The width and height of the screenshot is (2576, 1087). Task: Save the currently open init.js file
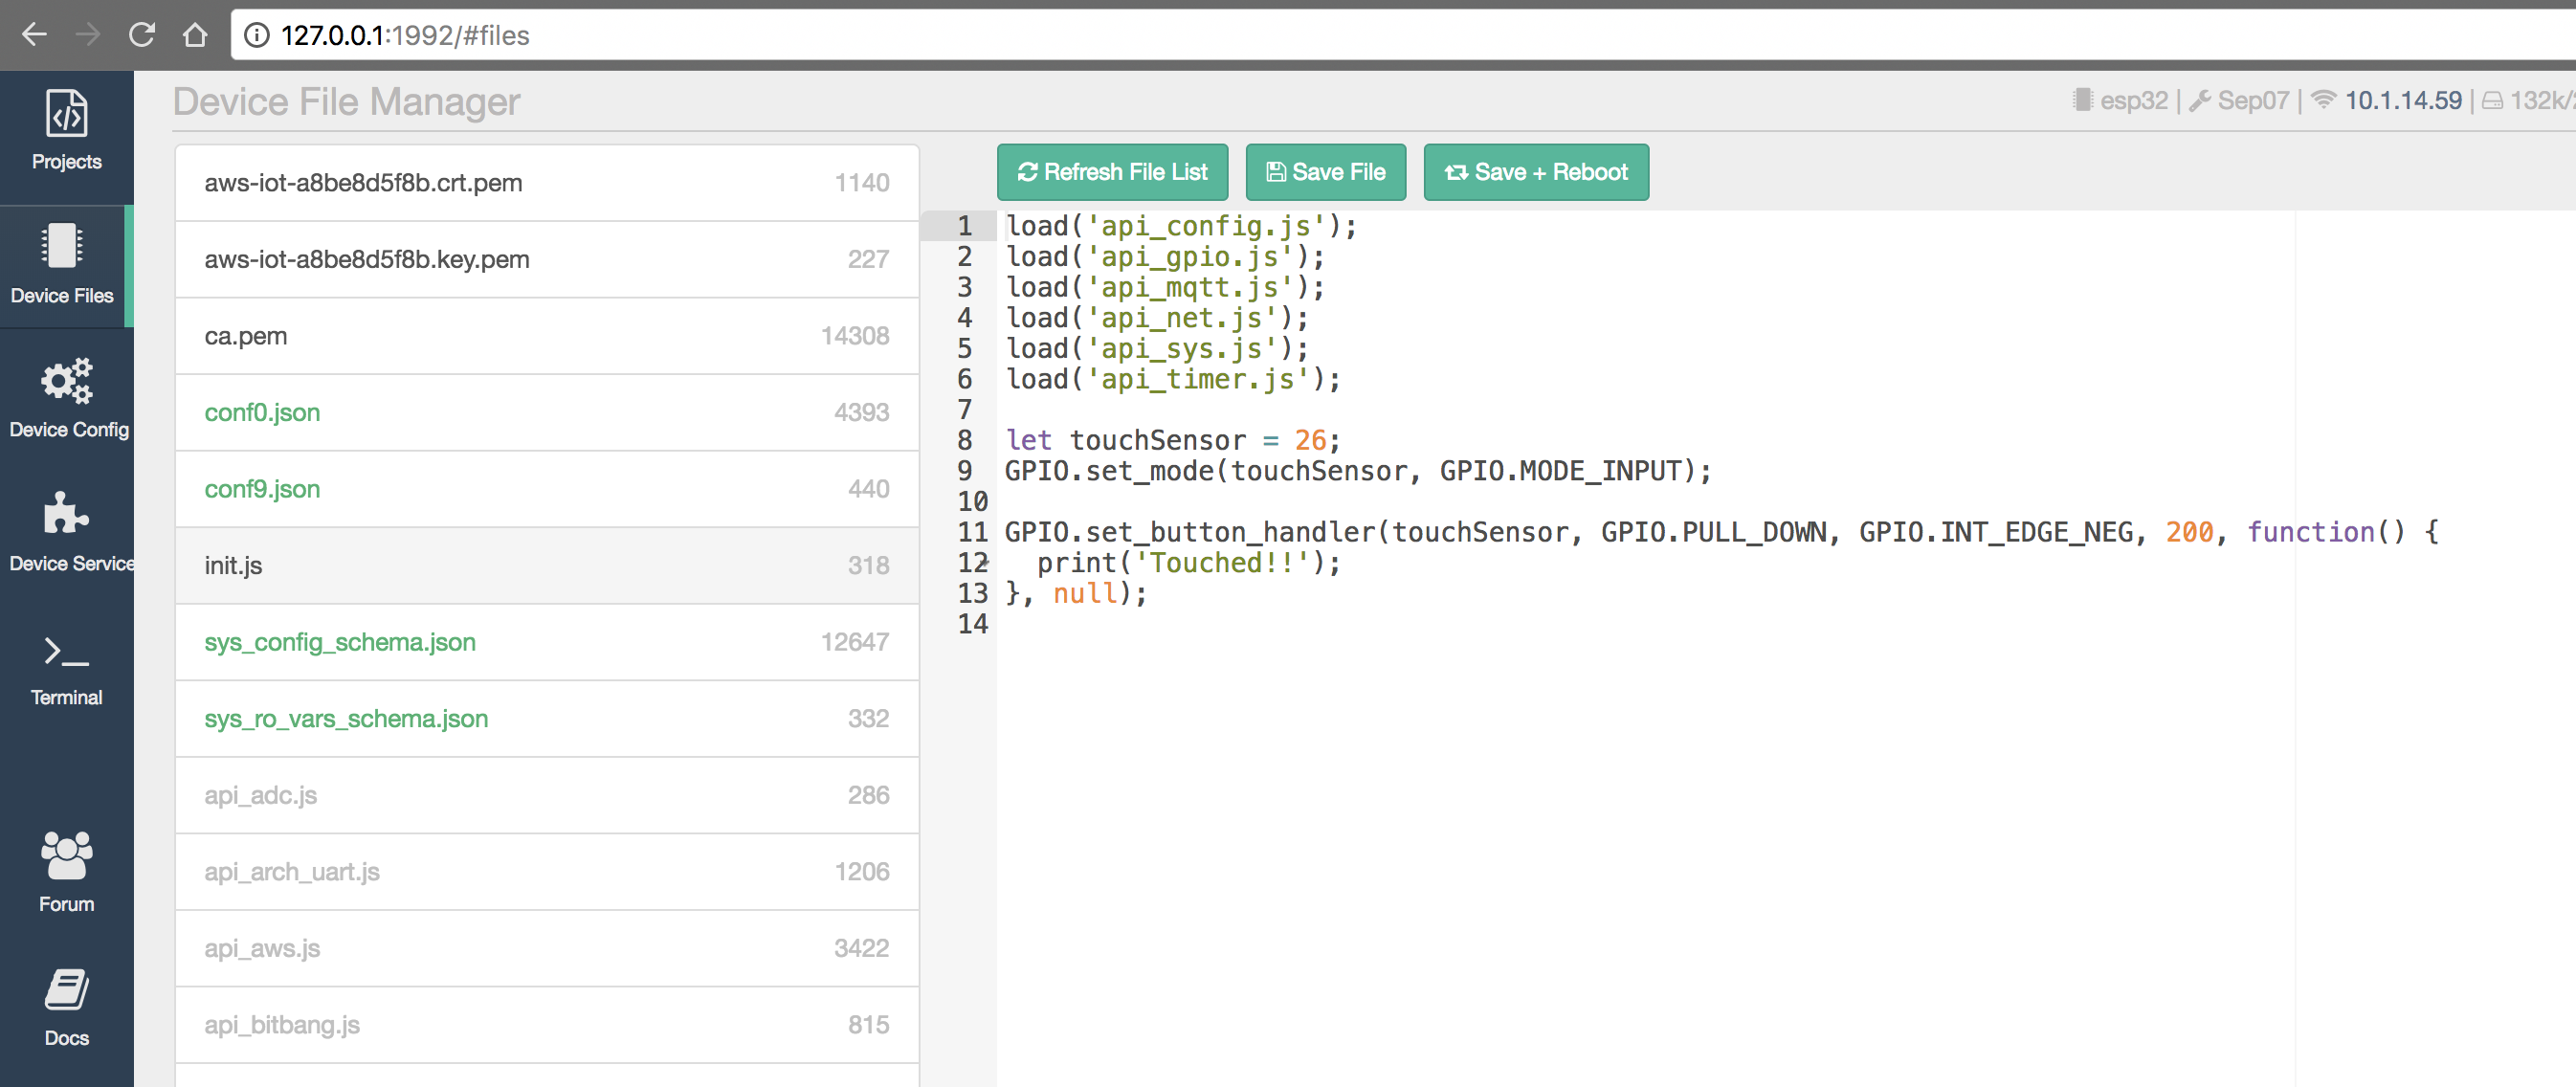(1325, 171)
